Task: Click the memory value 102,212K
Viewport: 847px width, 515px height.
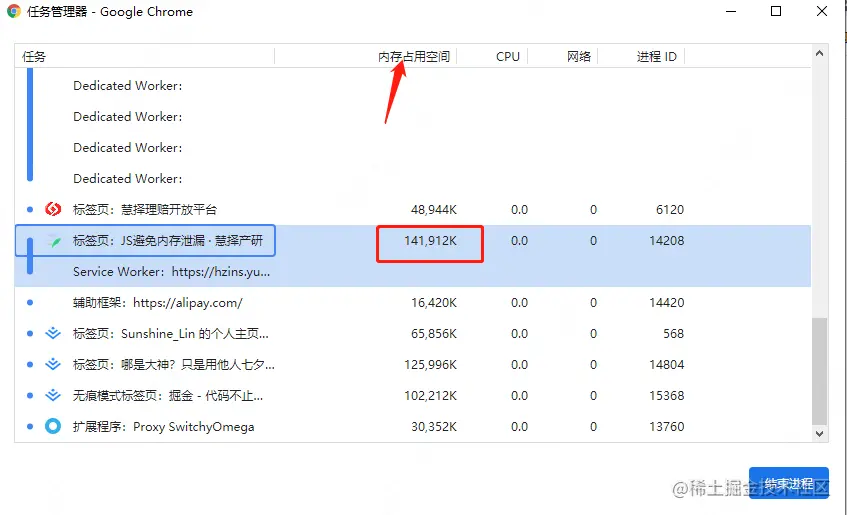Action: point(431,396)
